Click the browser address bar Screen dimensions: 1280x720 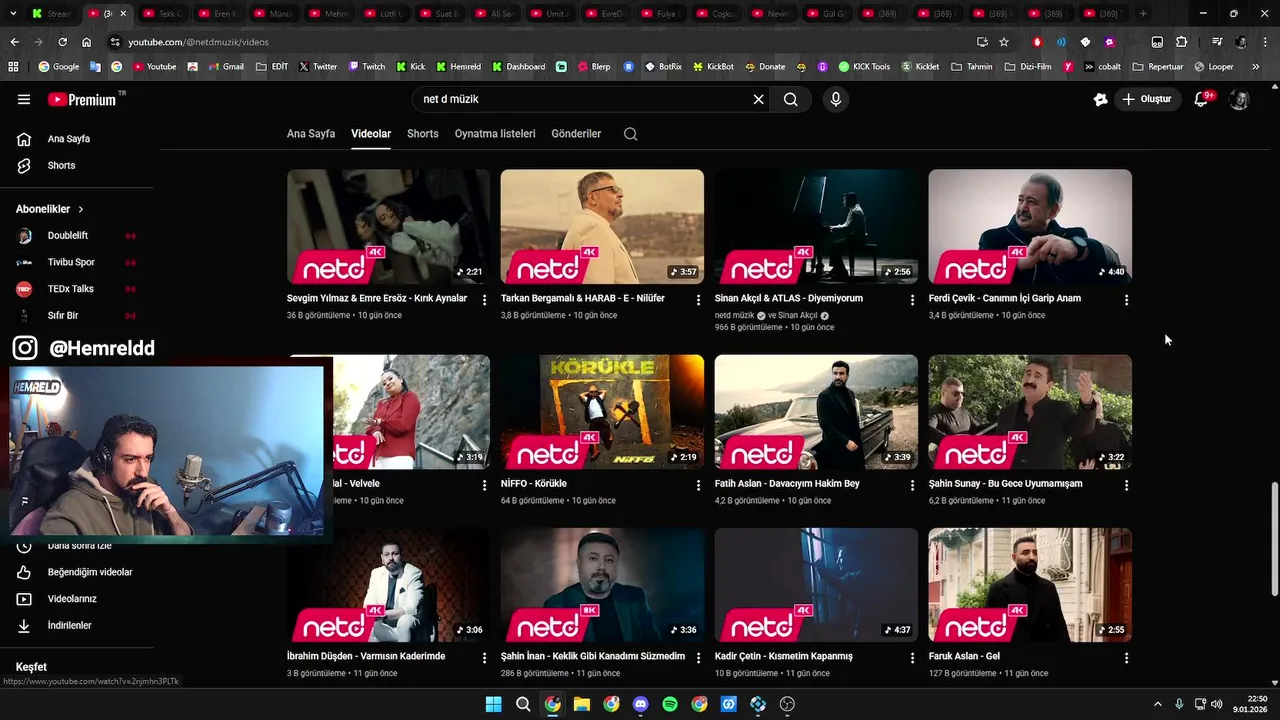click(x=540, y=42)
